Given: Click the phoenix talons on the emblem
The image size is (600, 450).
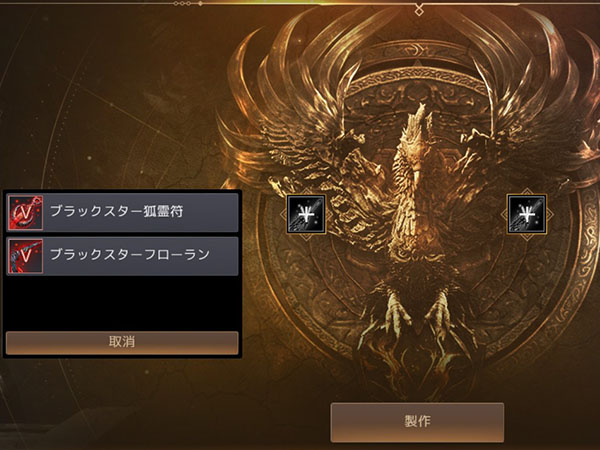Looking at the screenshot, I should click(416, 314).
